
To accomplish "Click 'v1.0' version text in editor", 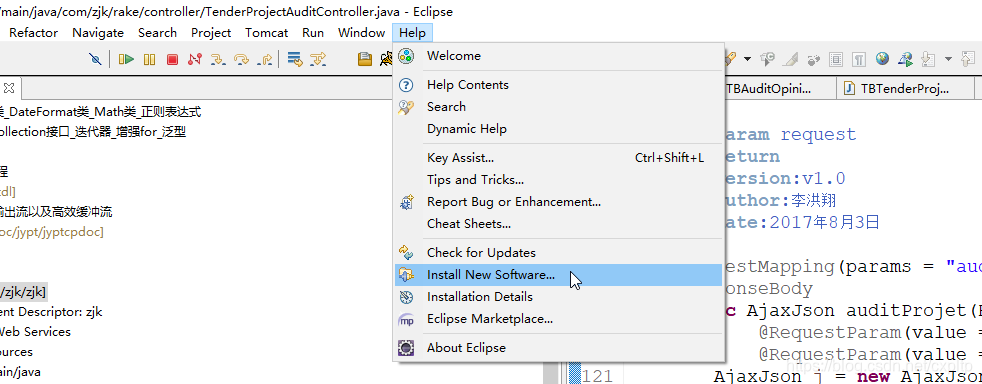I will [824, 179].
